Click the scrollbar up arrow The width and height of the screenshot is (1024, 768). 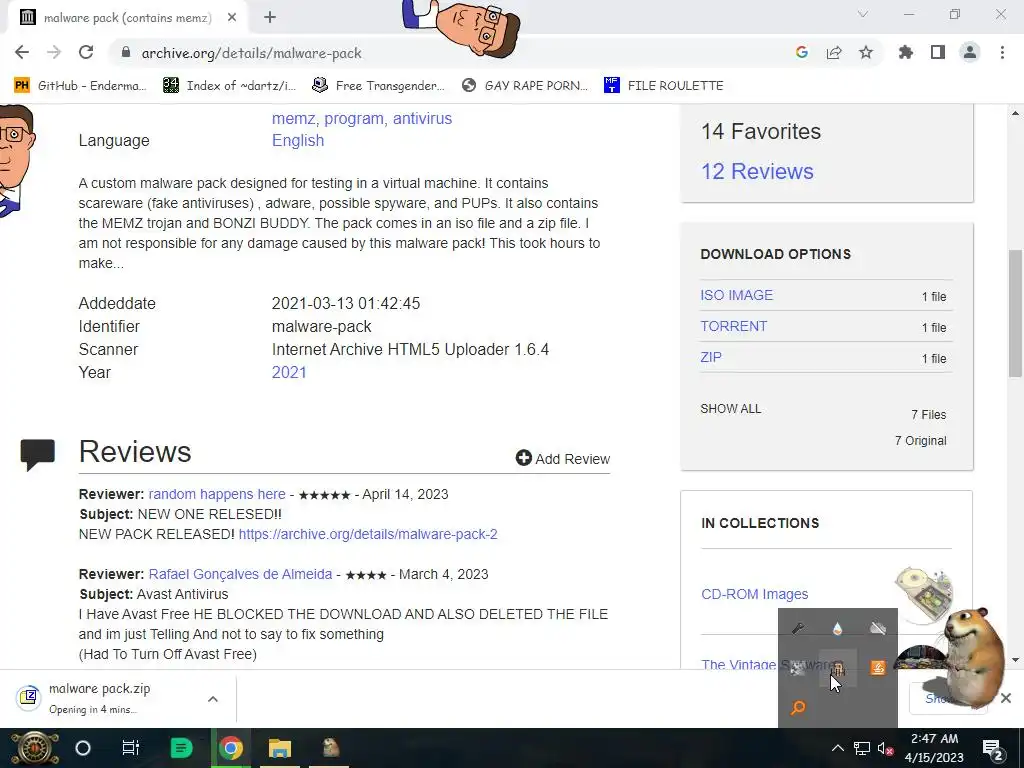pos(1016,113)
